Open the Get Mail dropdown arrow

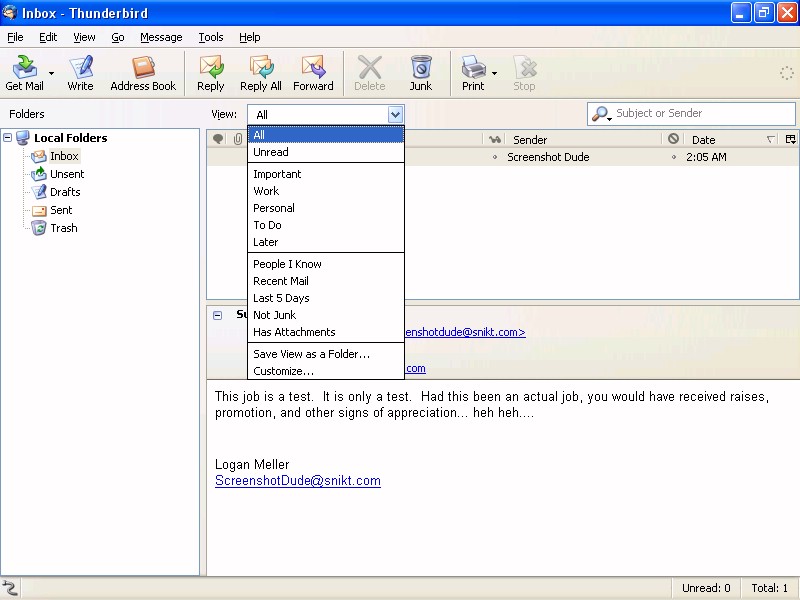tap(51, 73)
